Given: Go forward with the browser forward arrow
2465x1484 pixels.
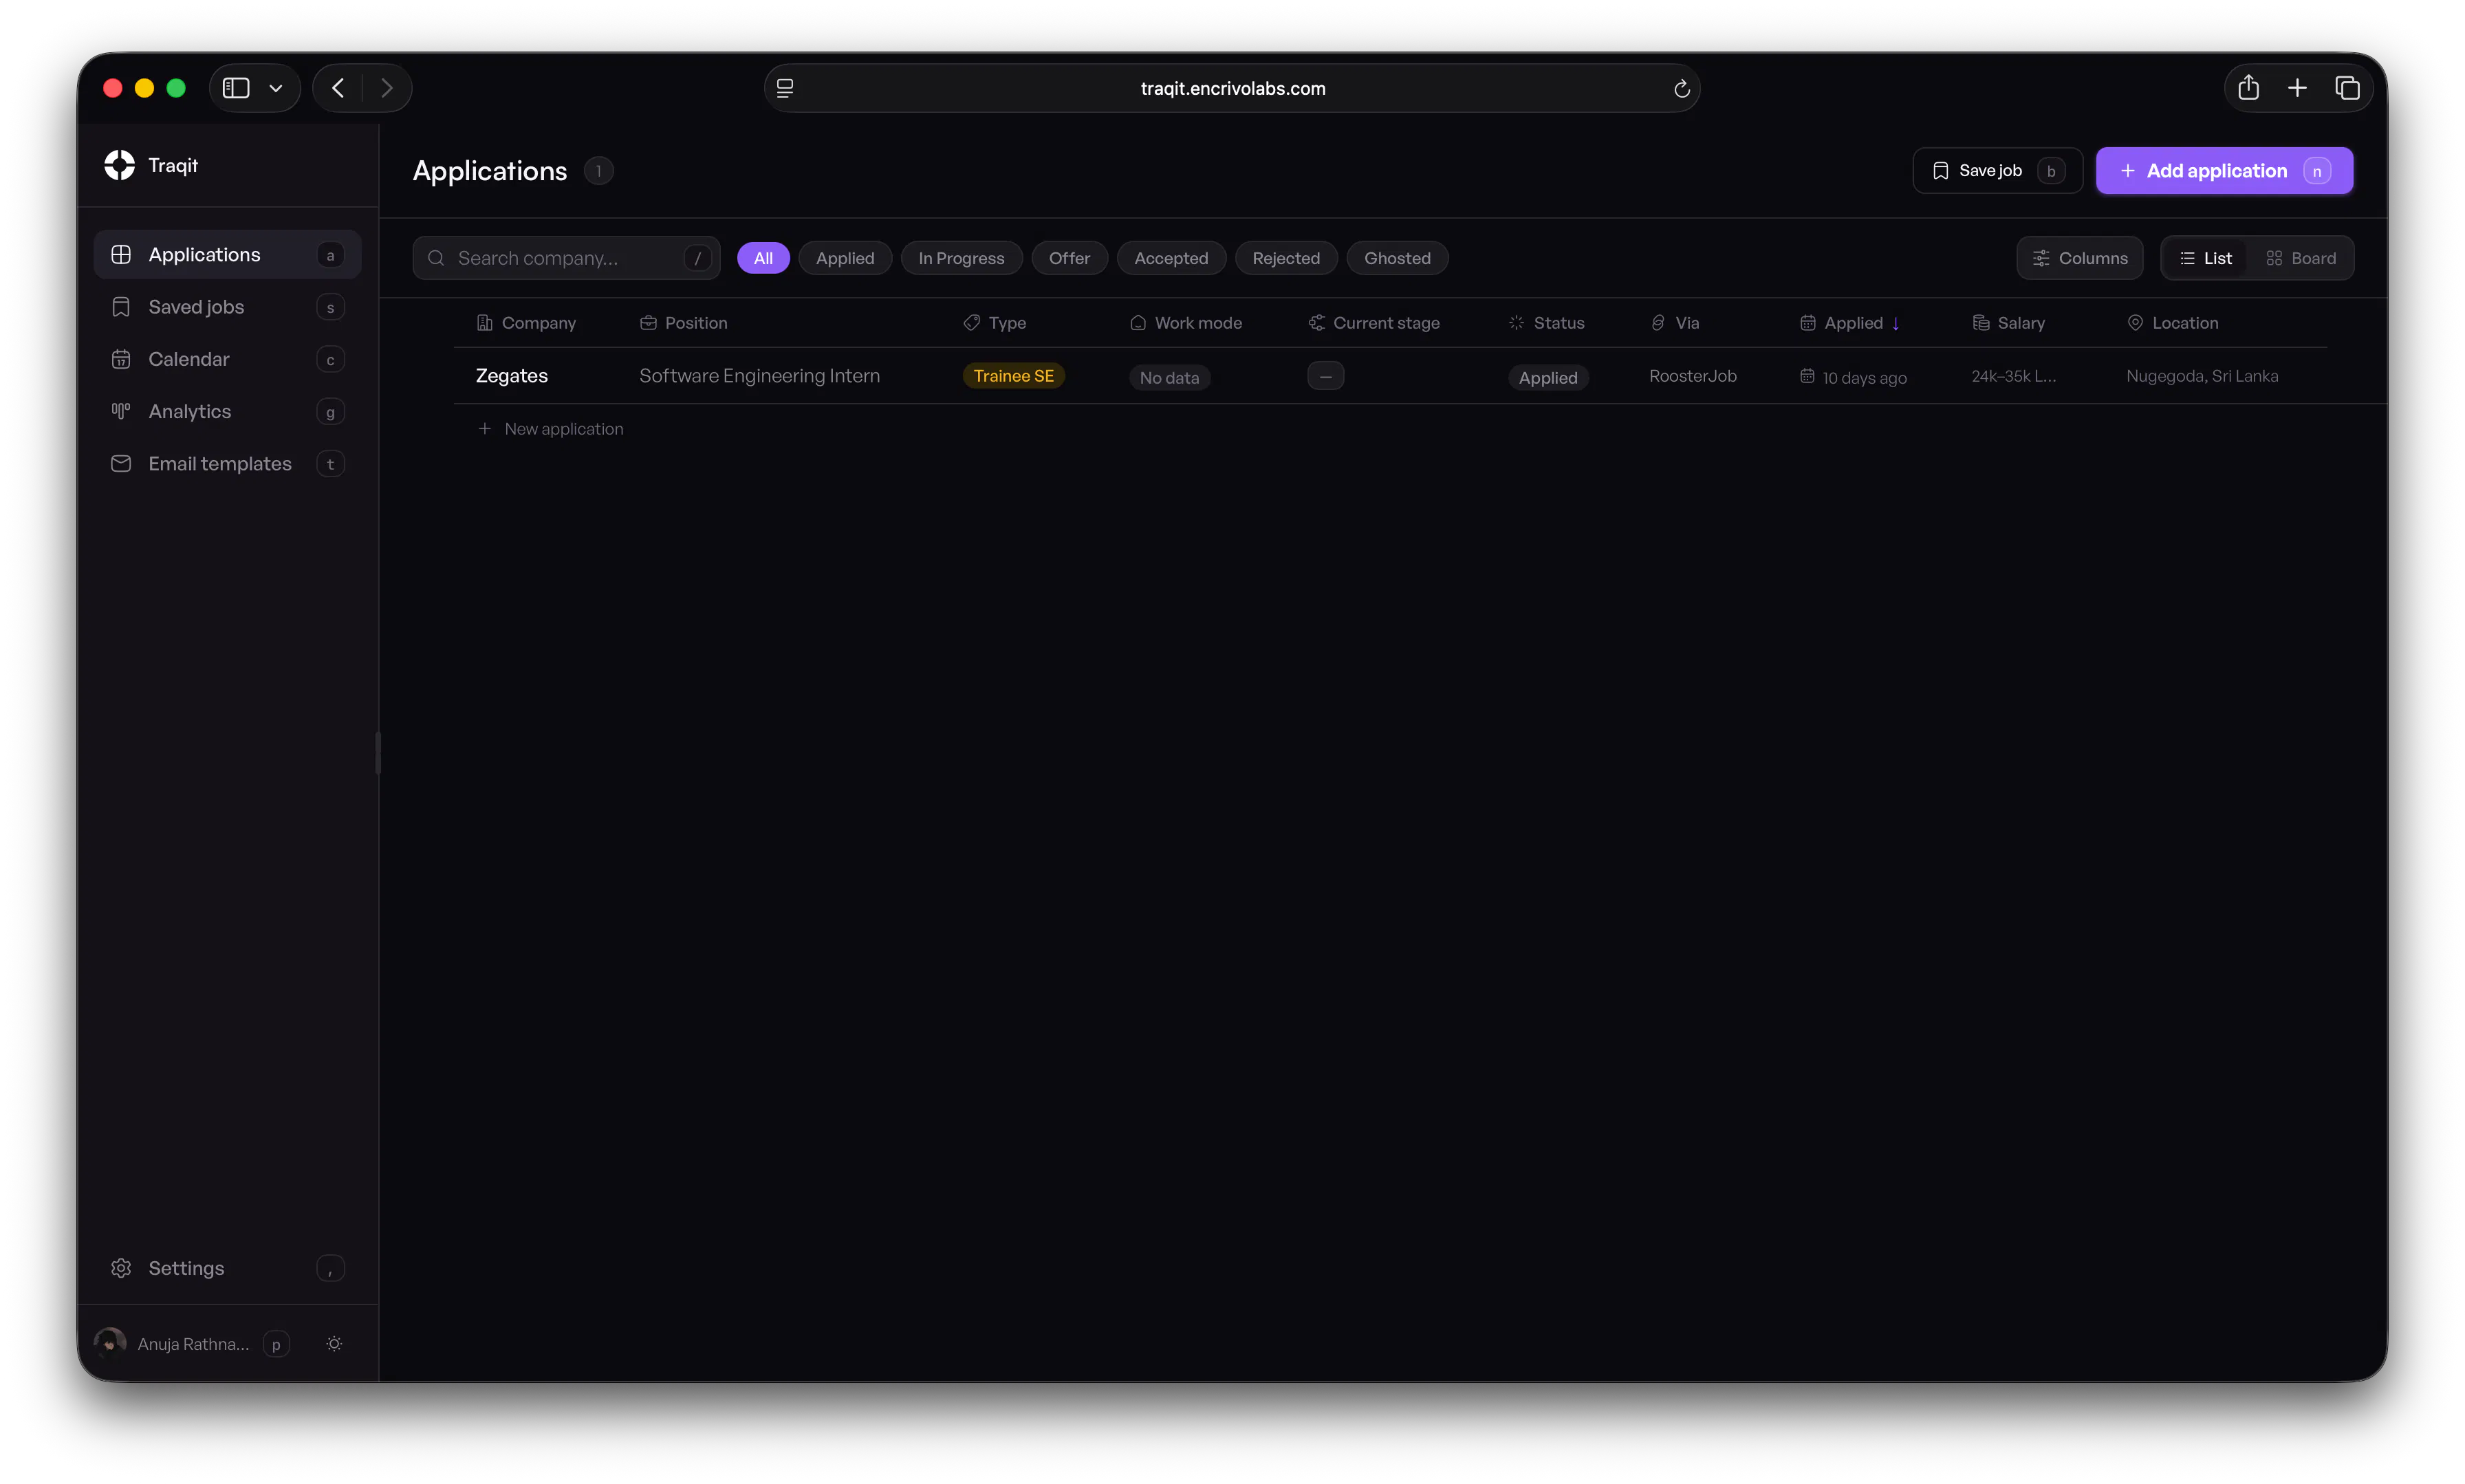Looking at the screenshot, I should tap(387, 88).
